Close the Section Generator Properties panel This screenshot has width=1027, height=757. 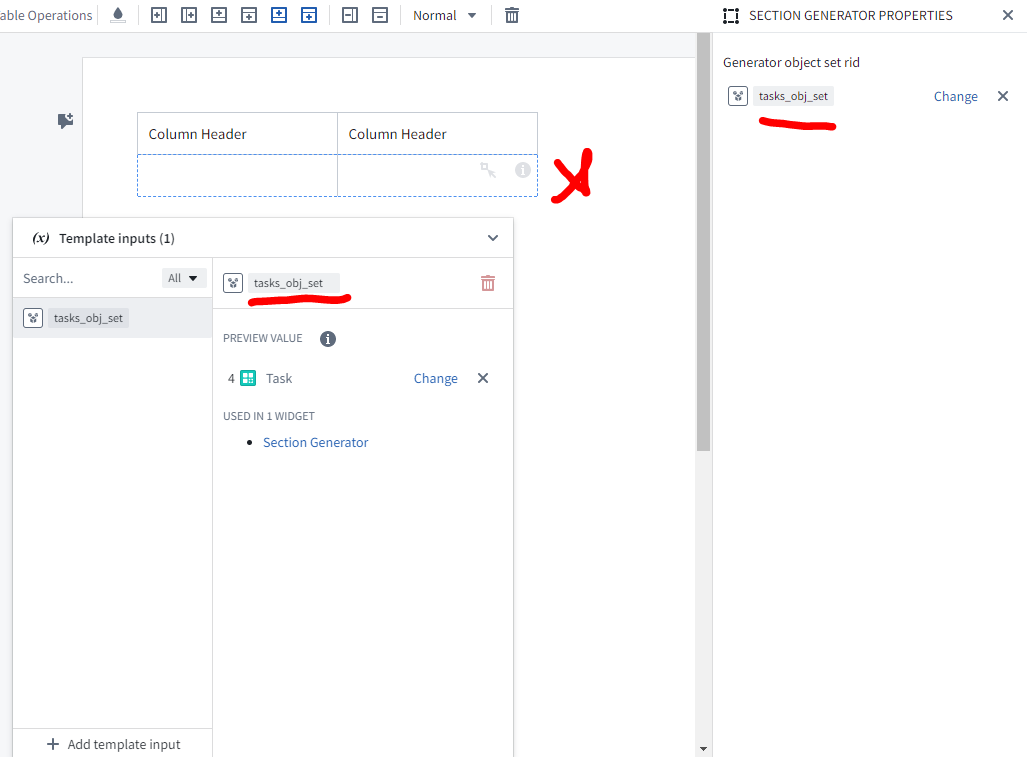(1008, 15)
